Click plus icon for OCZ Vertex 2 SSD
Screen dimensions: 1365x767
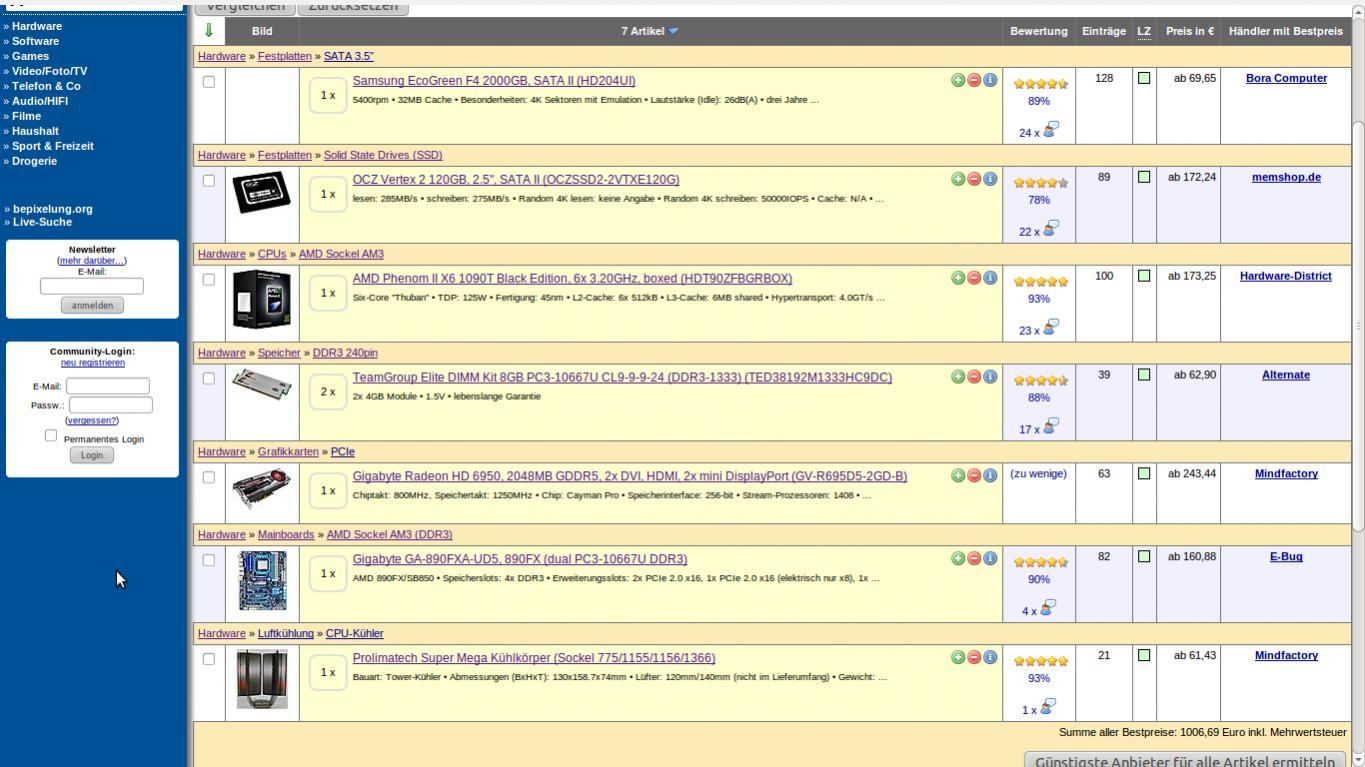click(958, 179)
